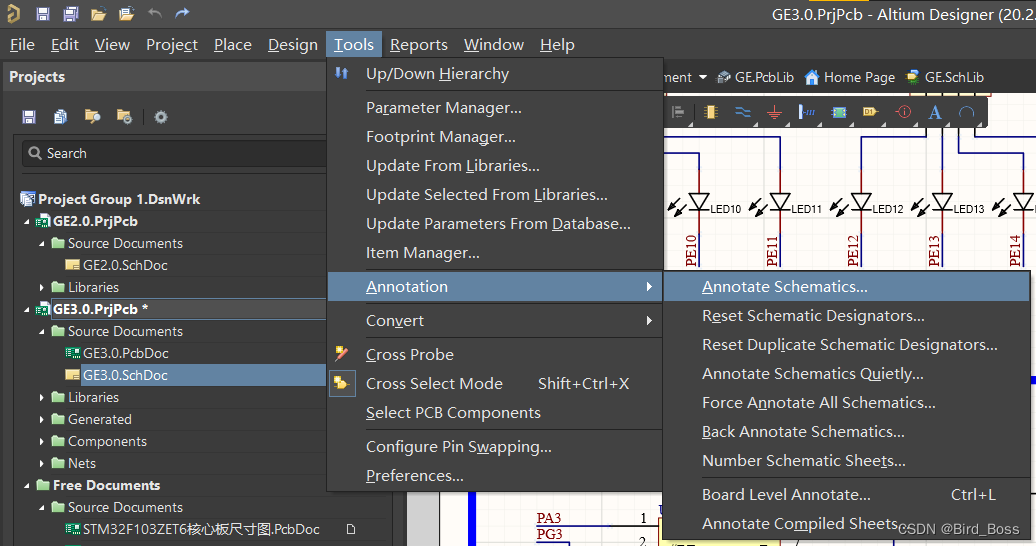Viewport: 1036px width, 546px height.
Task: Choose Footprint Manager... entry
Action: [495, 137]
